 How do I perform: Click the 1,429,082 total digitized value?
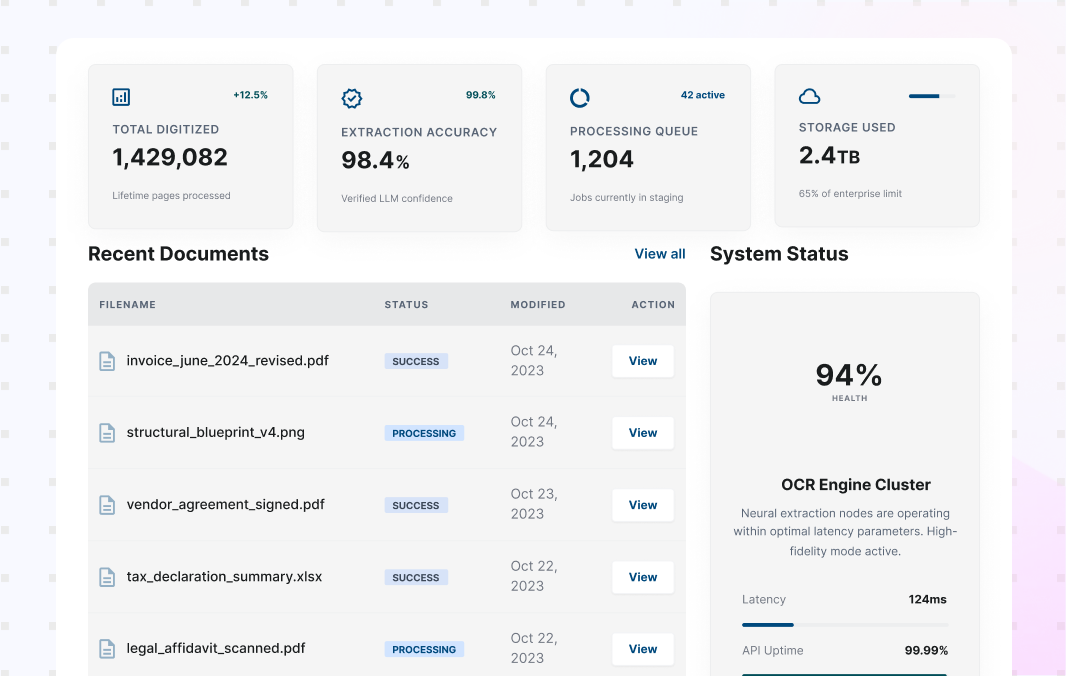point(170,157)
